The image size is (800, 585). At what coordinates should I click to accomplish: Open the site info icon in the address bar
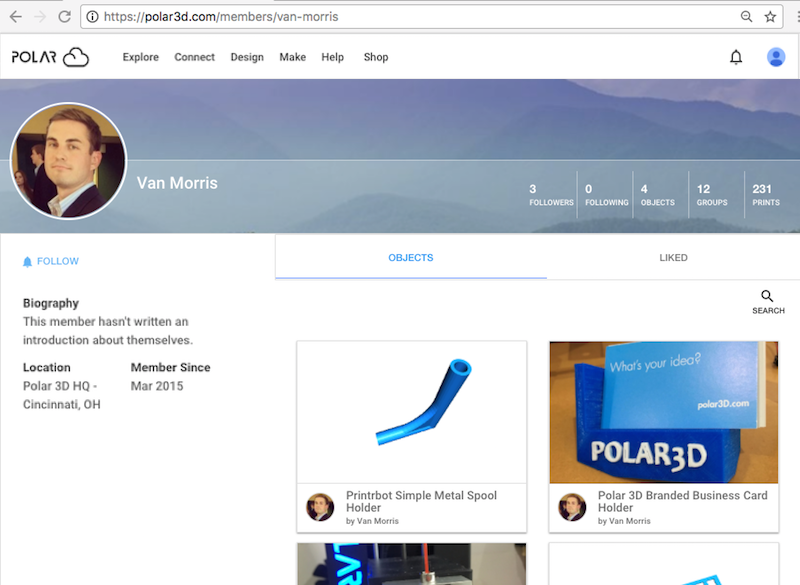tap(92, 17)
